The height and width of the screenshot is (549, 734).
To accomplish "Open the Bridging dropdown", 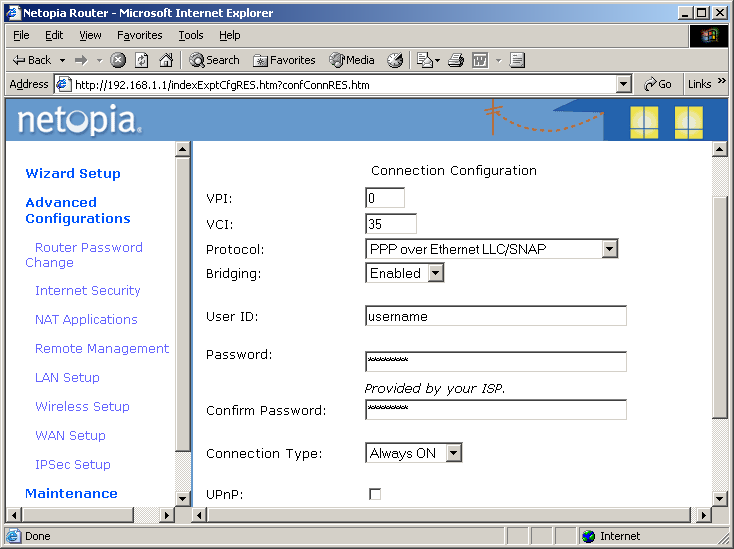I will coord(435,273).
